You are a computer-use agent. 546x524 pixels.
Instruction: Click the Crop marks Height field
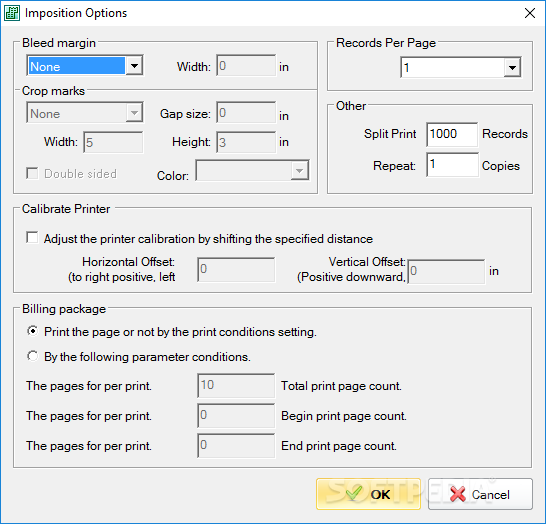[x=246, y=142]
